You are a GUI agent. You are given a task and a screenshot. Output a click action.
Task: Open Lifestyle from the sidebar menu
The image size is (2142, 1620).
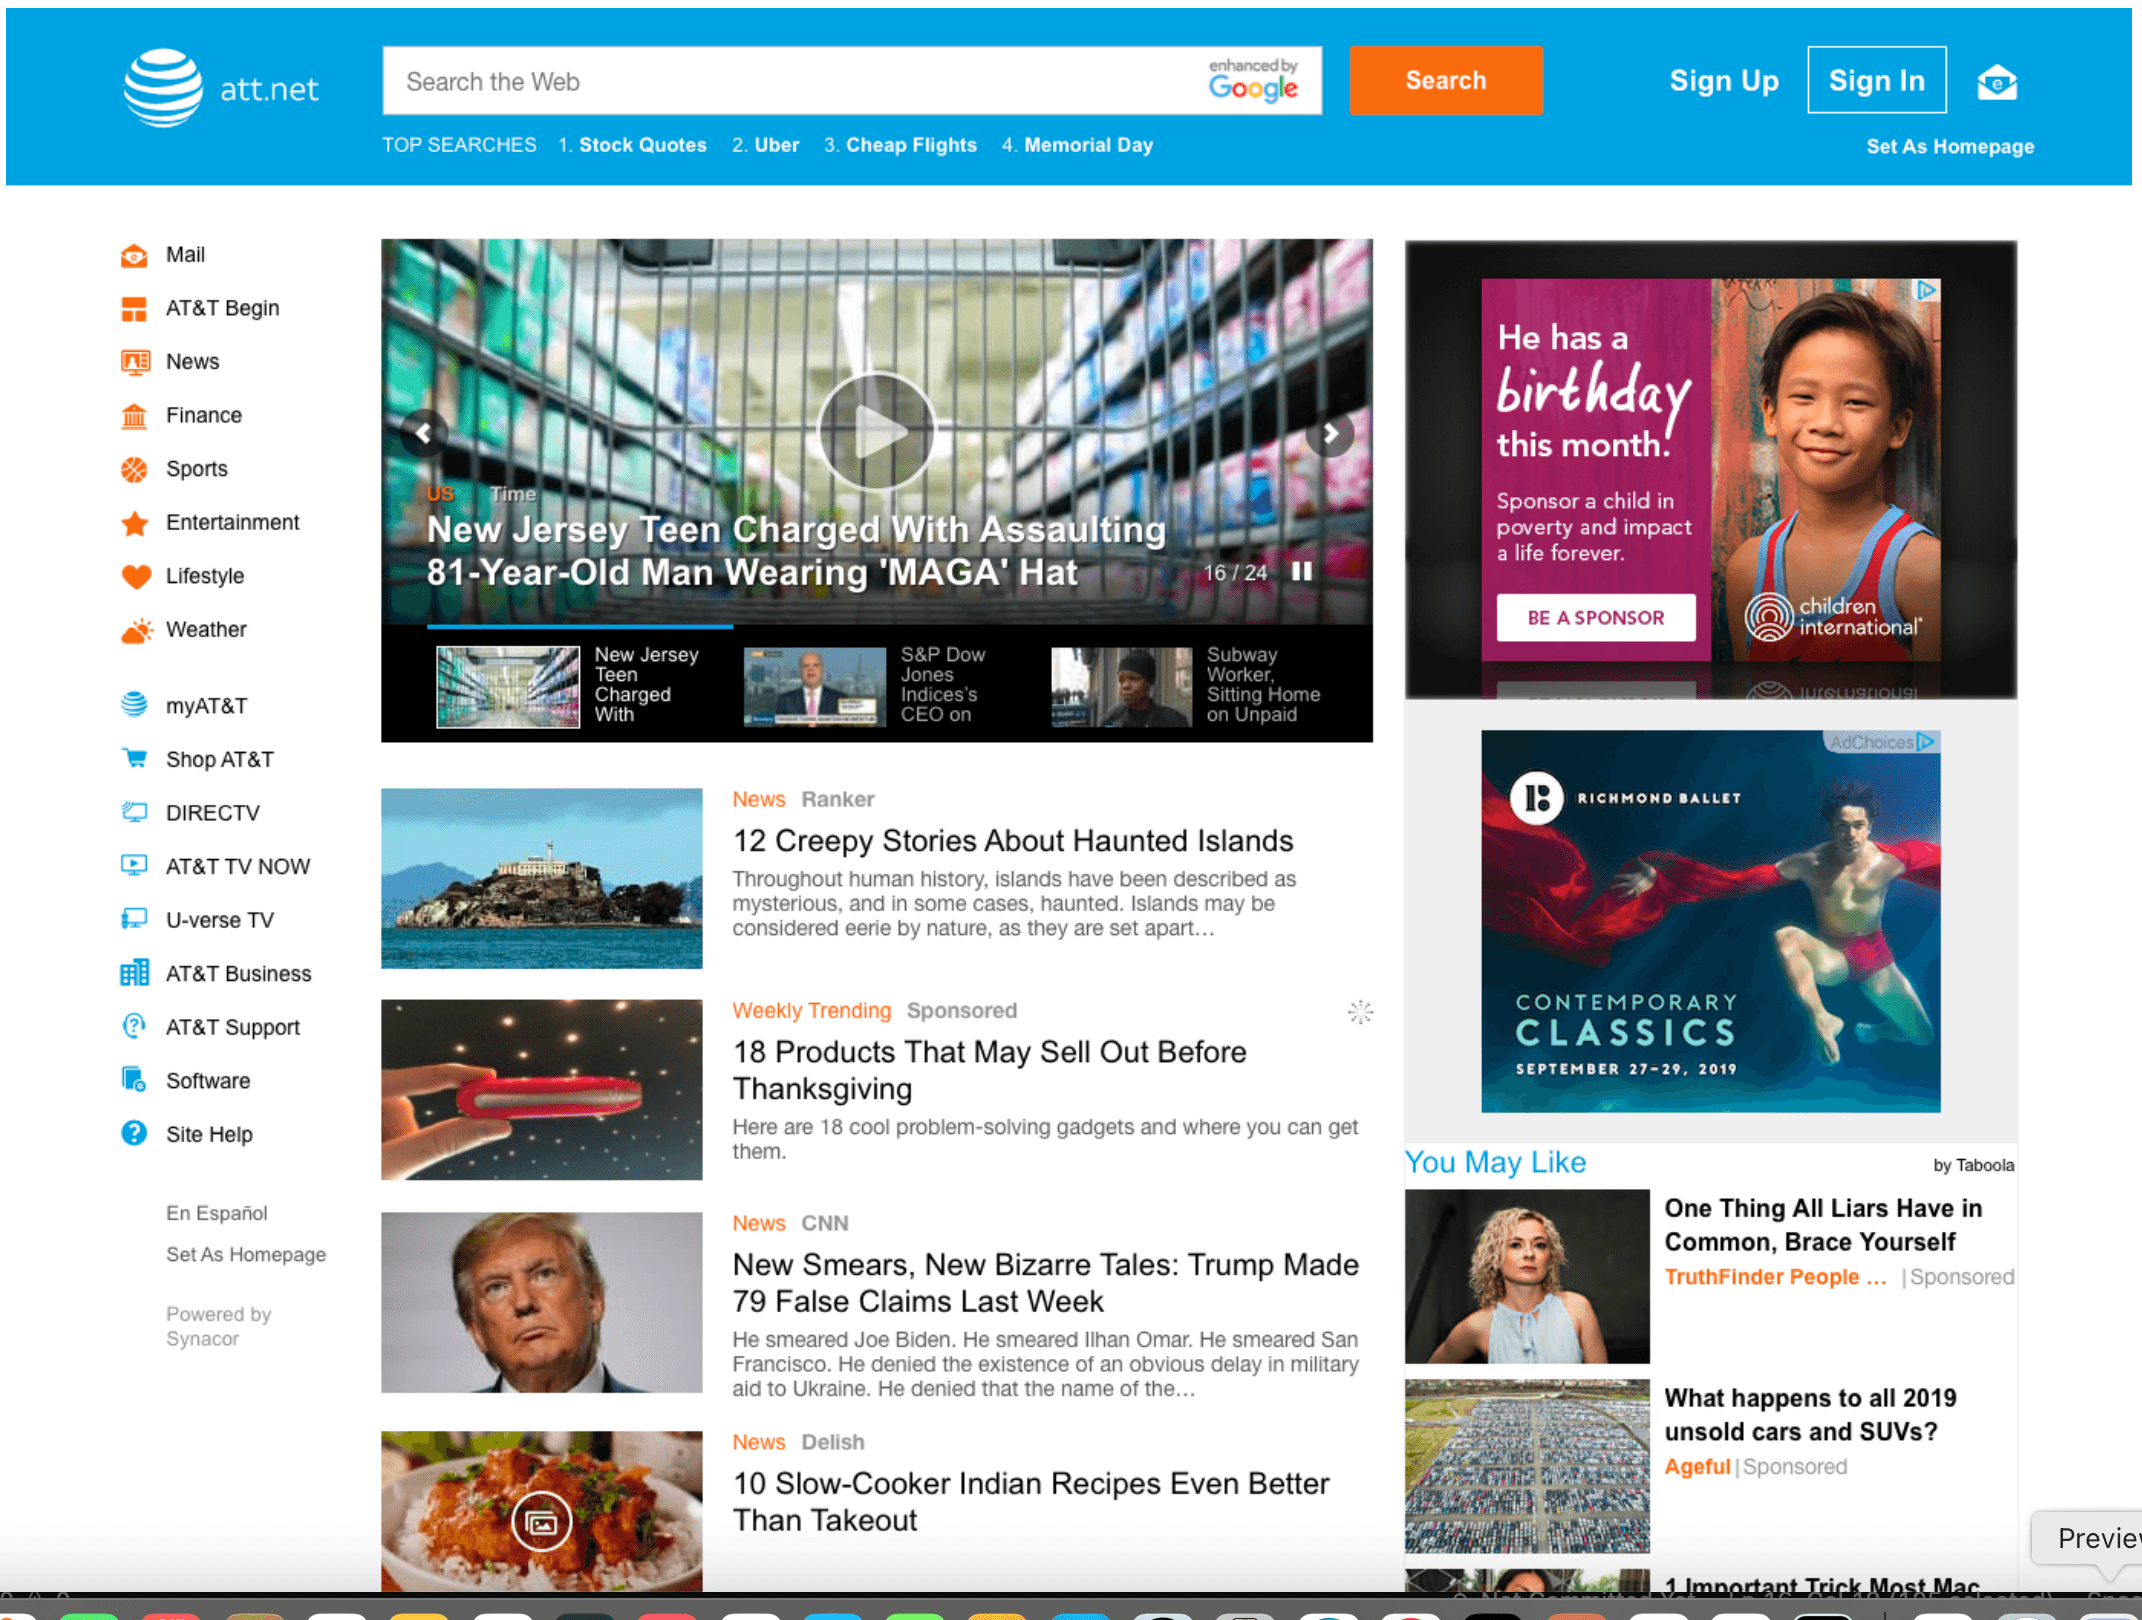pyautogui.click(x=204, y=576)
